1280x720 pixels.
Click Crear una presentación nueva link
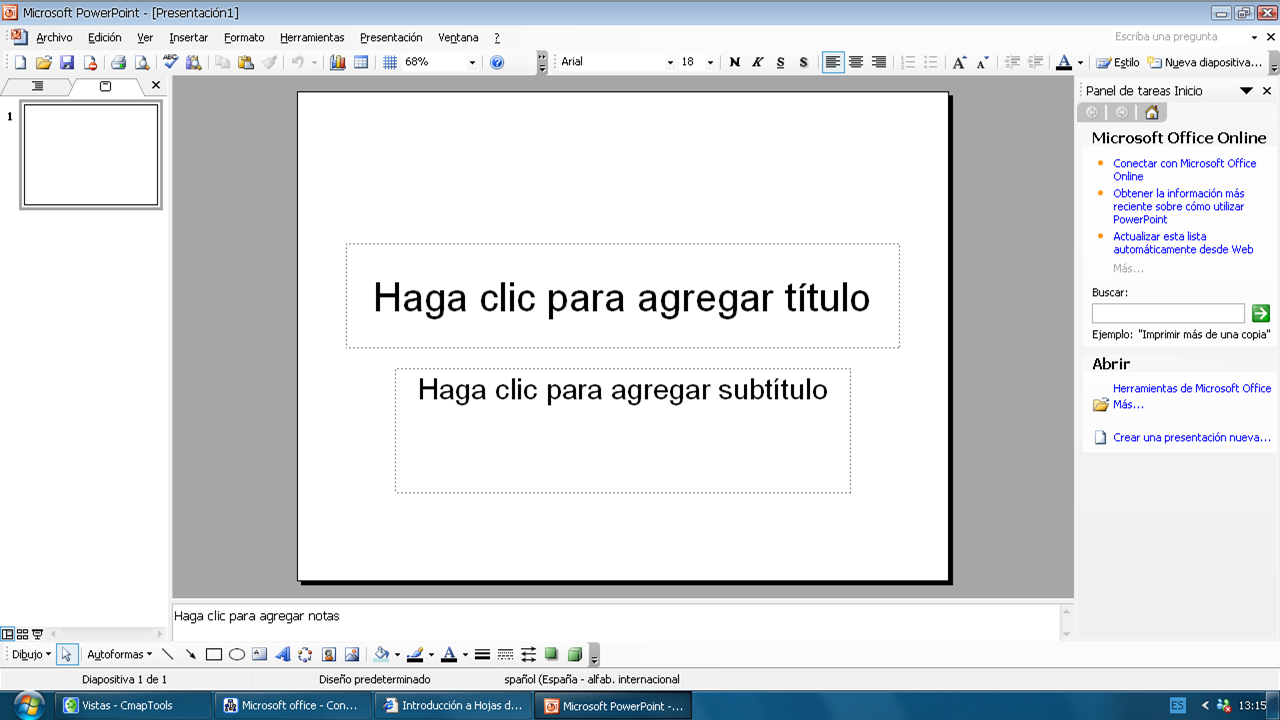(1192, 438)
